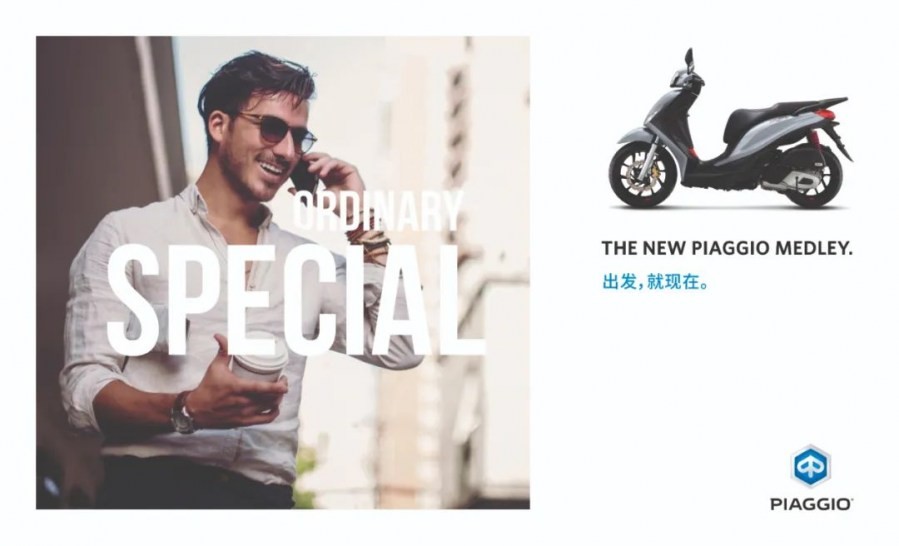Image resolution: width=899 pixels, height=546 pixels.
Task: Click the scooter's rear wheel
Action: 812,176
